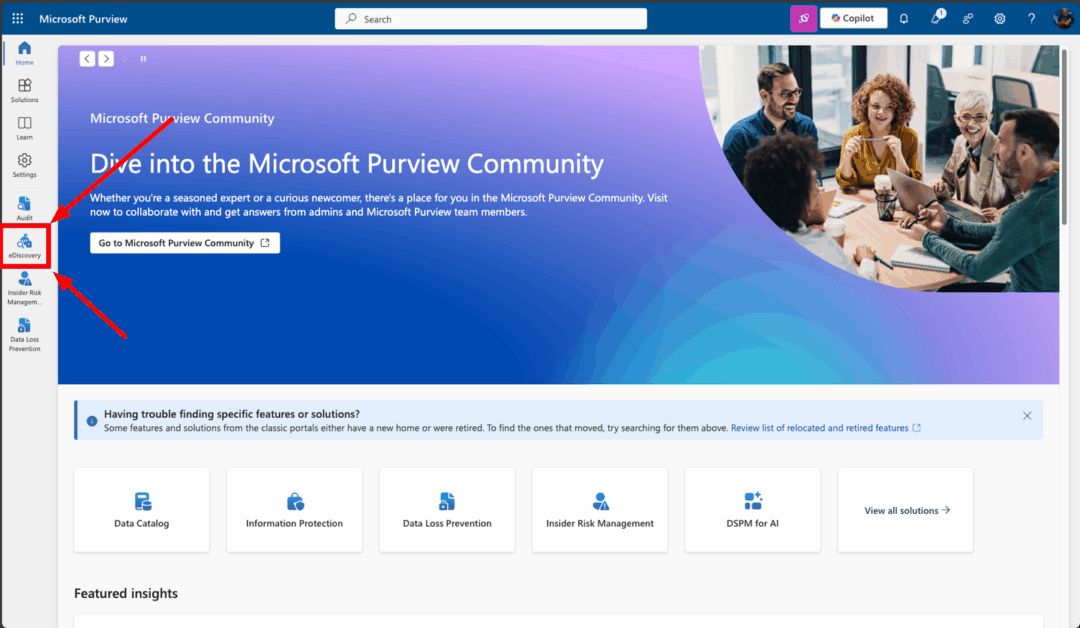
Task: Open the Insider Risk Management card
Action: click(600, 510)
